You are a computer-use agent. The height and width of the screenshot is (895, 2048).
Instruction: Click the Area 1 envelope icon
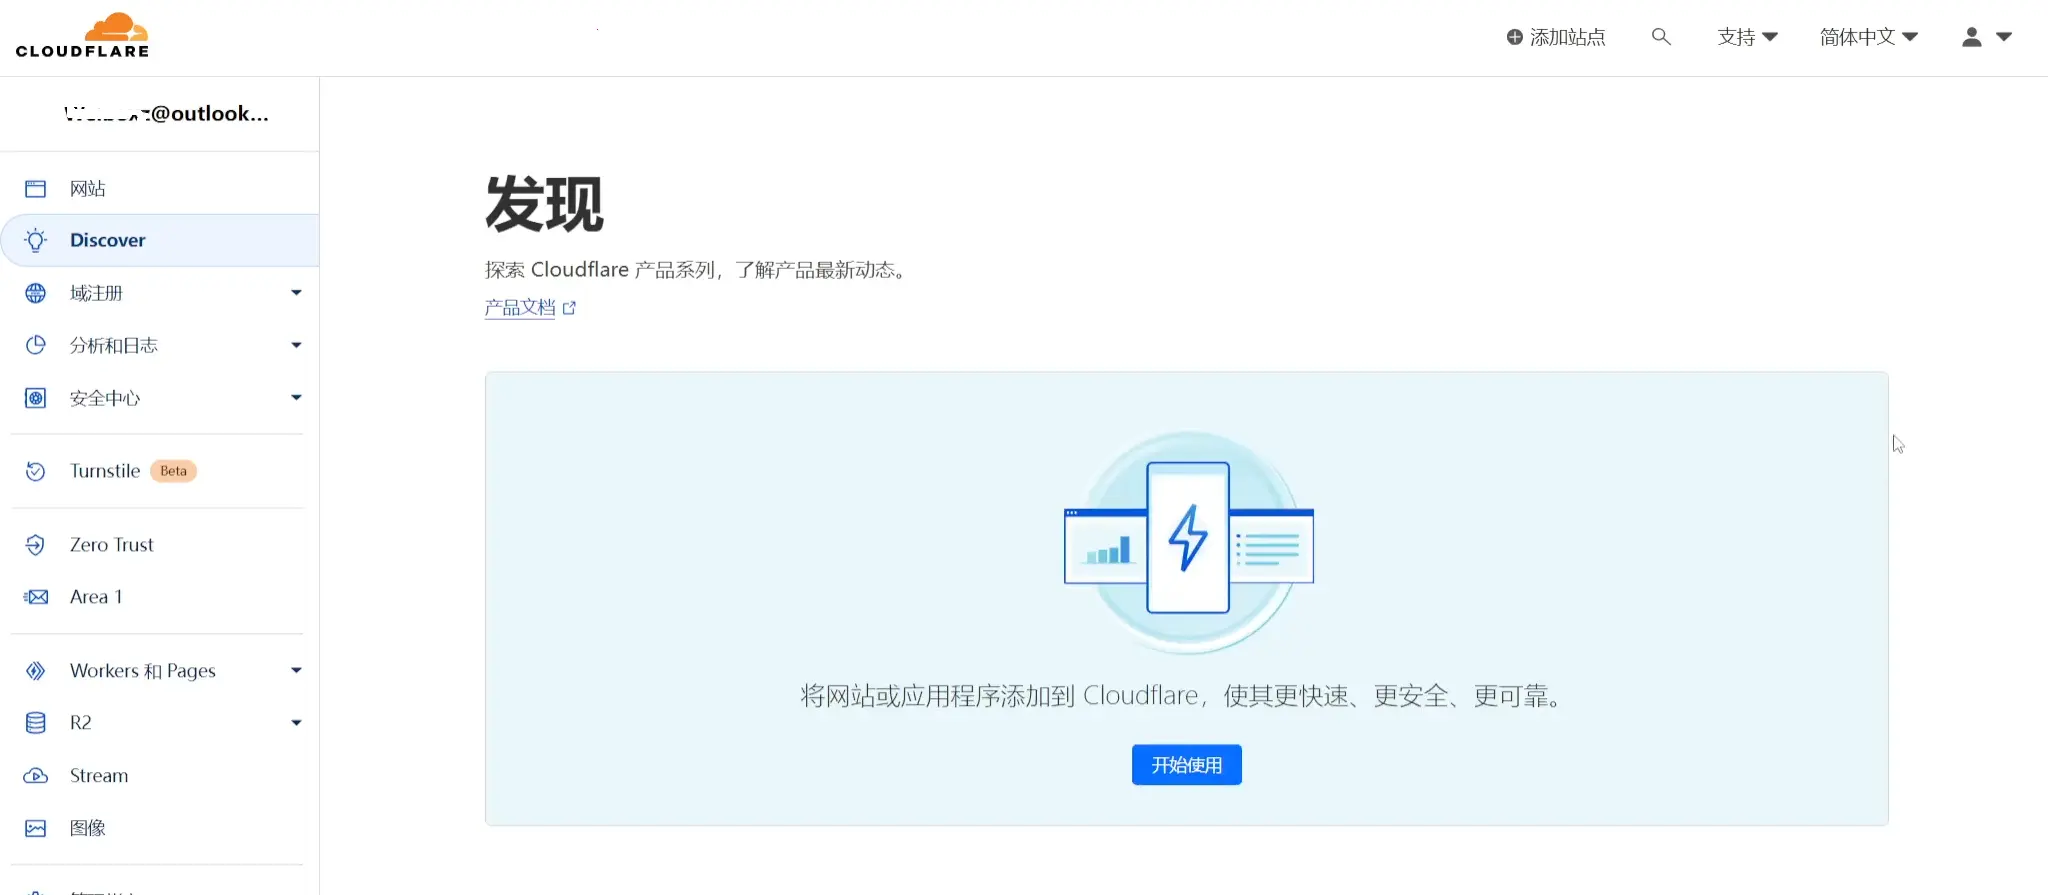point(36,597)
